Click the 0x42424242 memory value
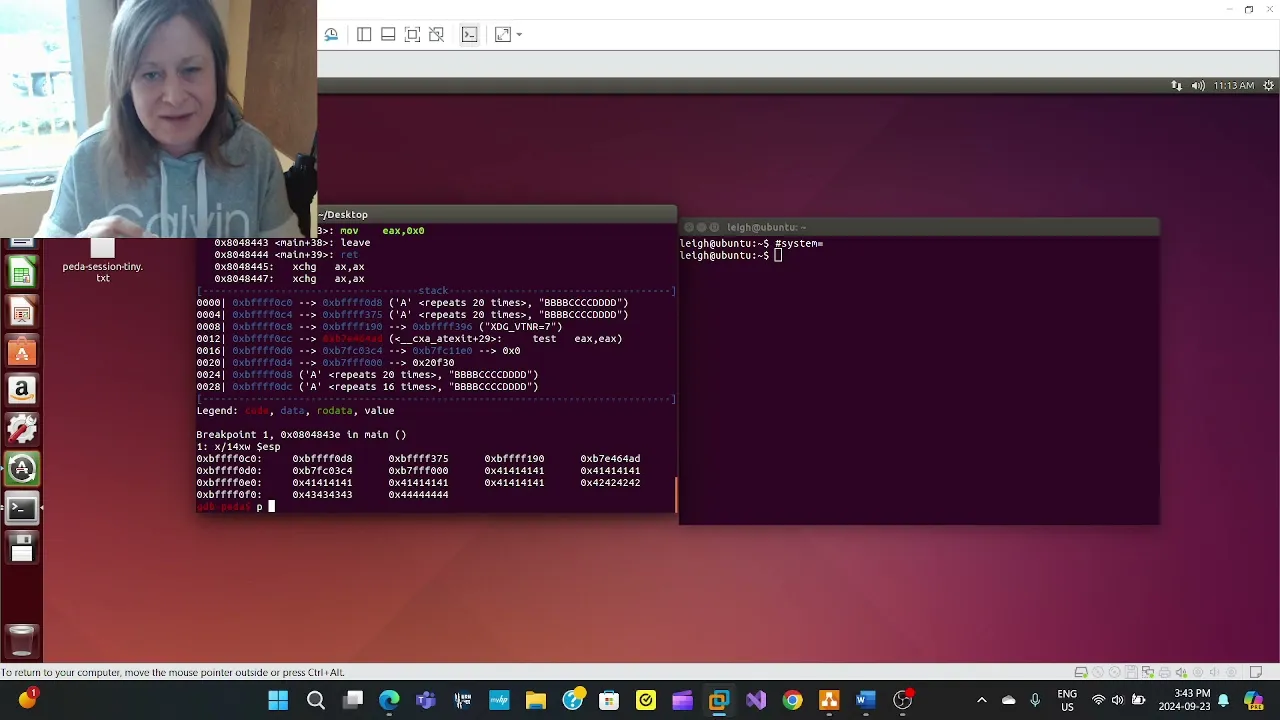Screen dimensions: 1280x720 click(610, 483)
